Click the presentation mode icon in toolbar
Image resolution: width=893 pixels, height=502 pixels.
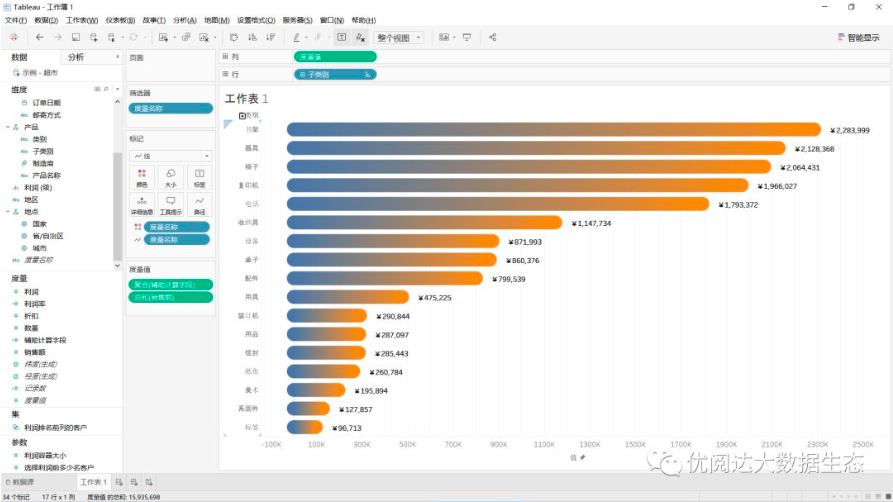point(466,37)
